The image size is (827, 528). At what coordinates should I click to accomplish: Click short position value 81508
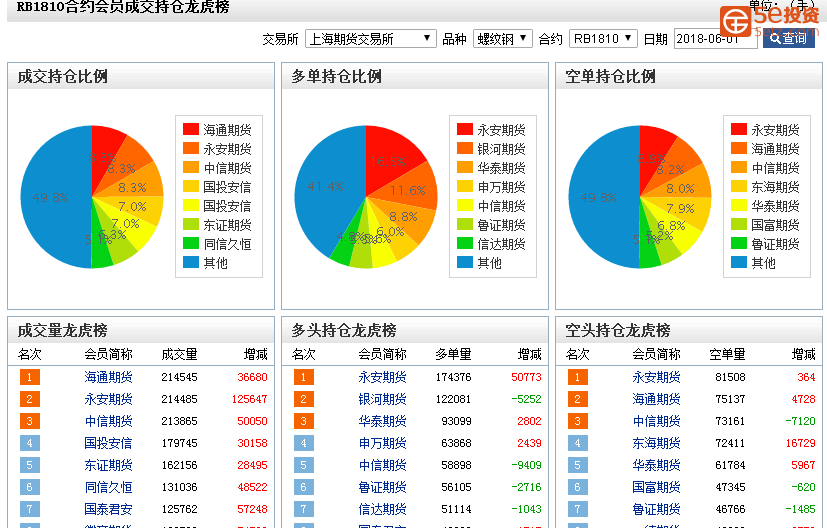coord(730,377)
